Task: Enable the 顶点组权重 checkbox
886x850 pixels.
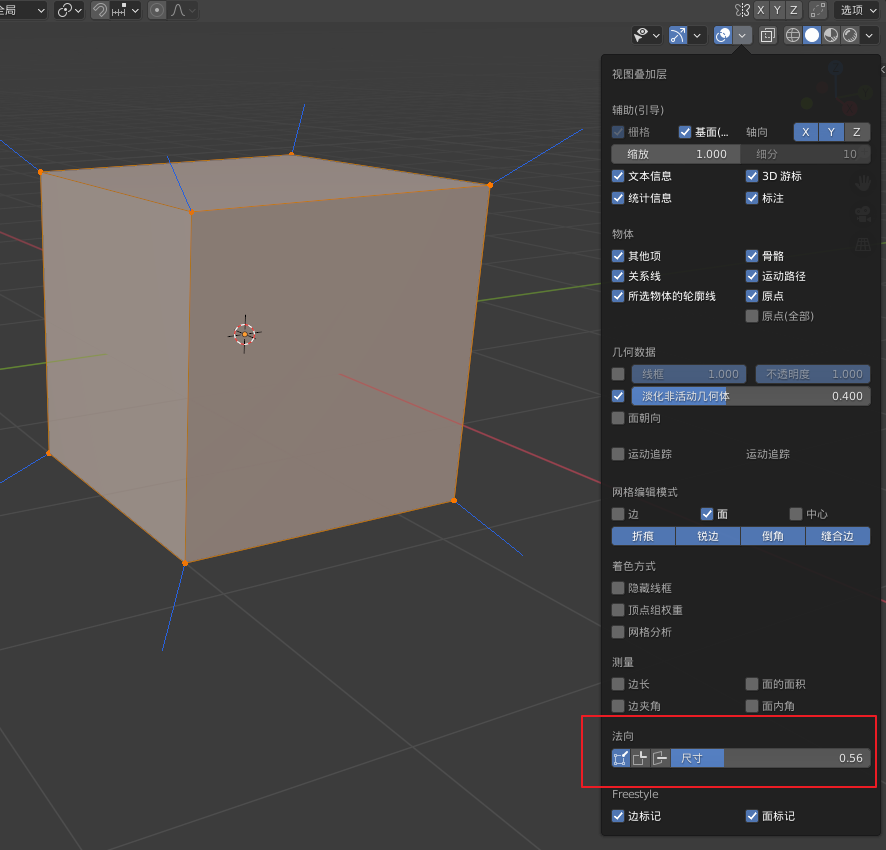Action: click(x=618, y=610)
